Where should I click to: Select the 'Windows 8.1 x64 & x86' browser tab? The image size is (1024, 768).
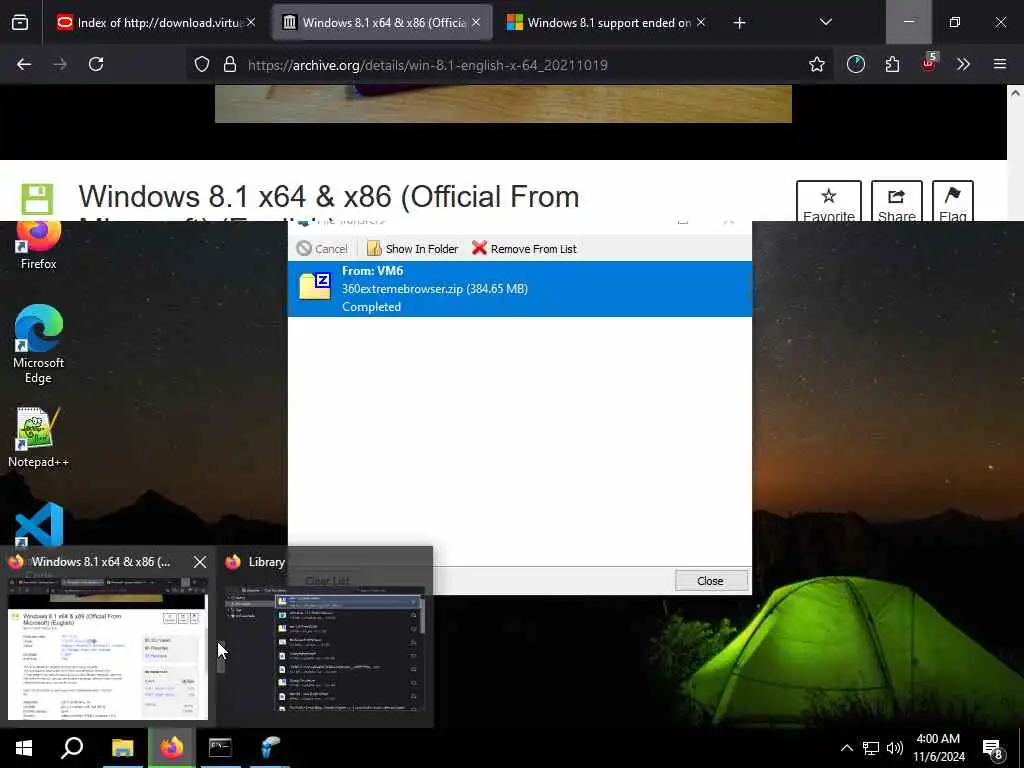382,22
